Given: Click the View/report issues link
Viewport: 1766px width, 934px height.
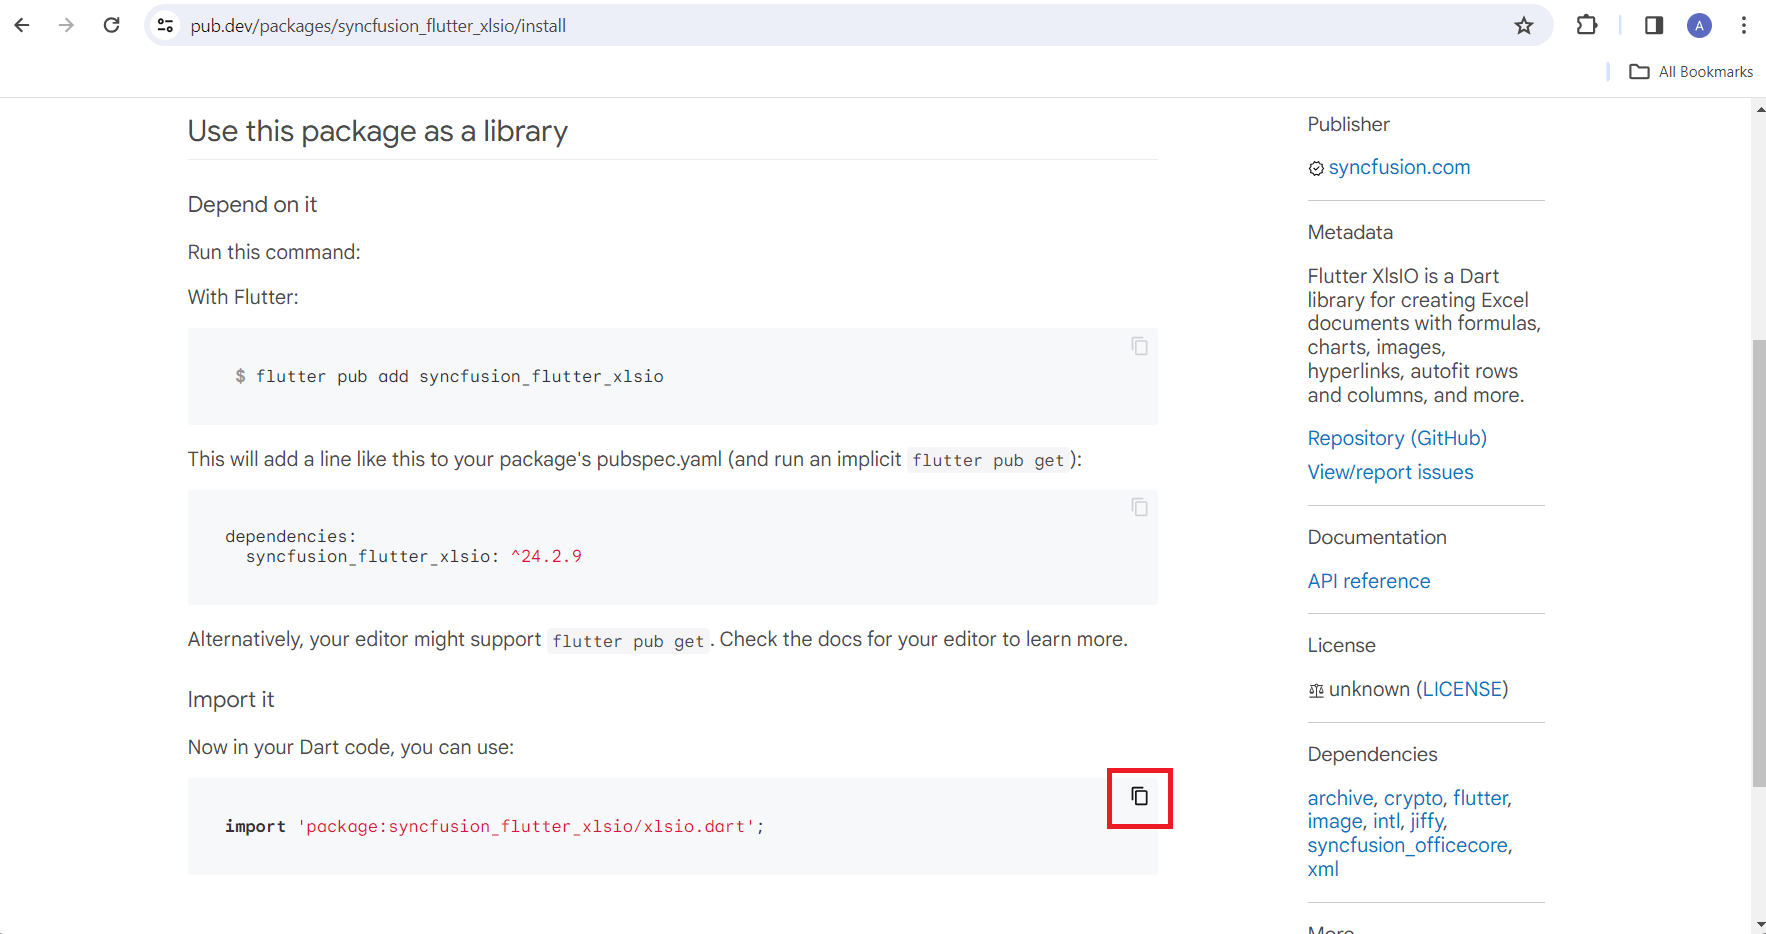Looking at the screenshot, I should (1390, 472).
